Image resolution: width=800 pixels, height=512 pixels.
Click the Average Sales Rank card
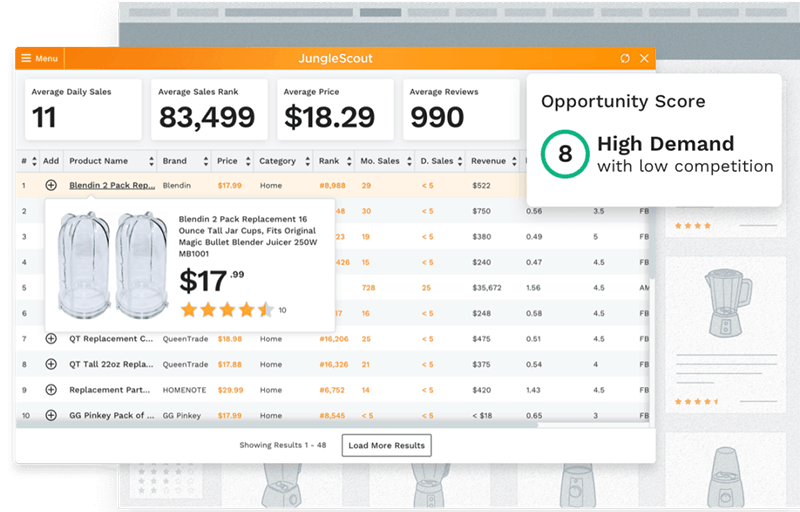pos(209,109)
